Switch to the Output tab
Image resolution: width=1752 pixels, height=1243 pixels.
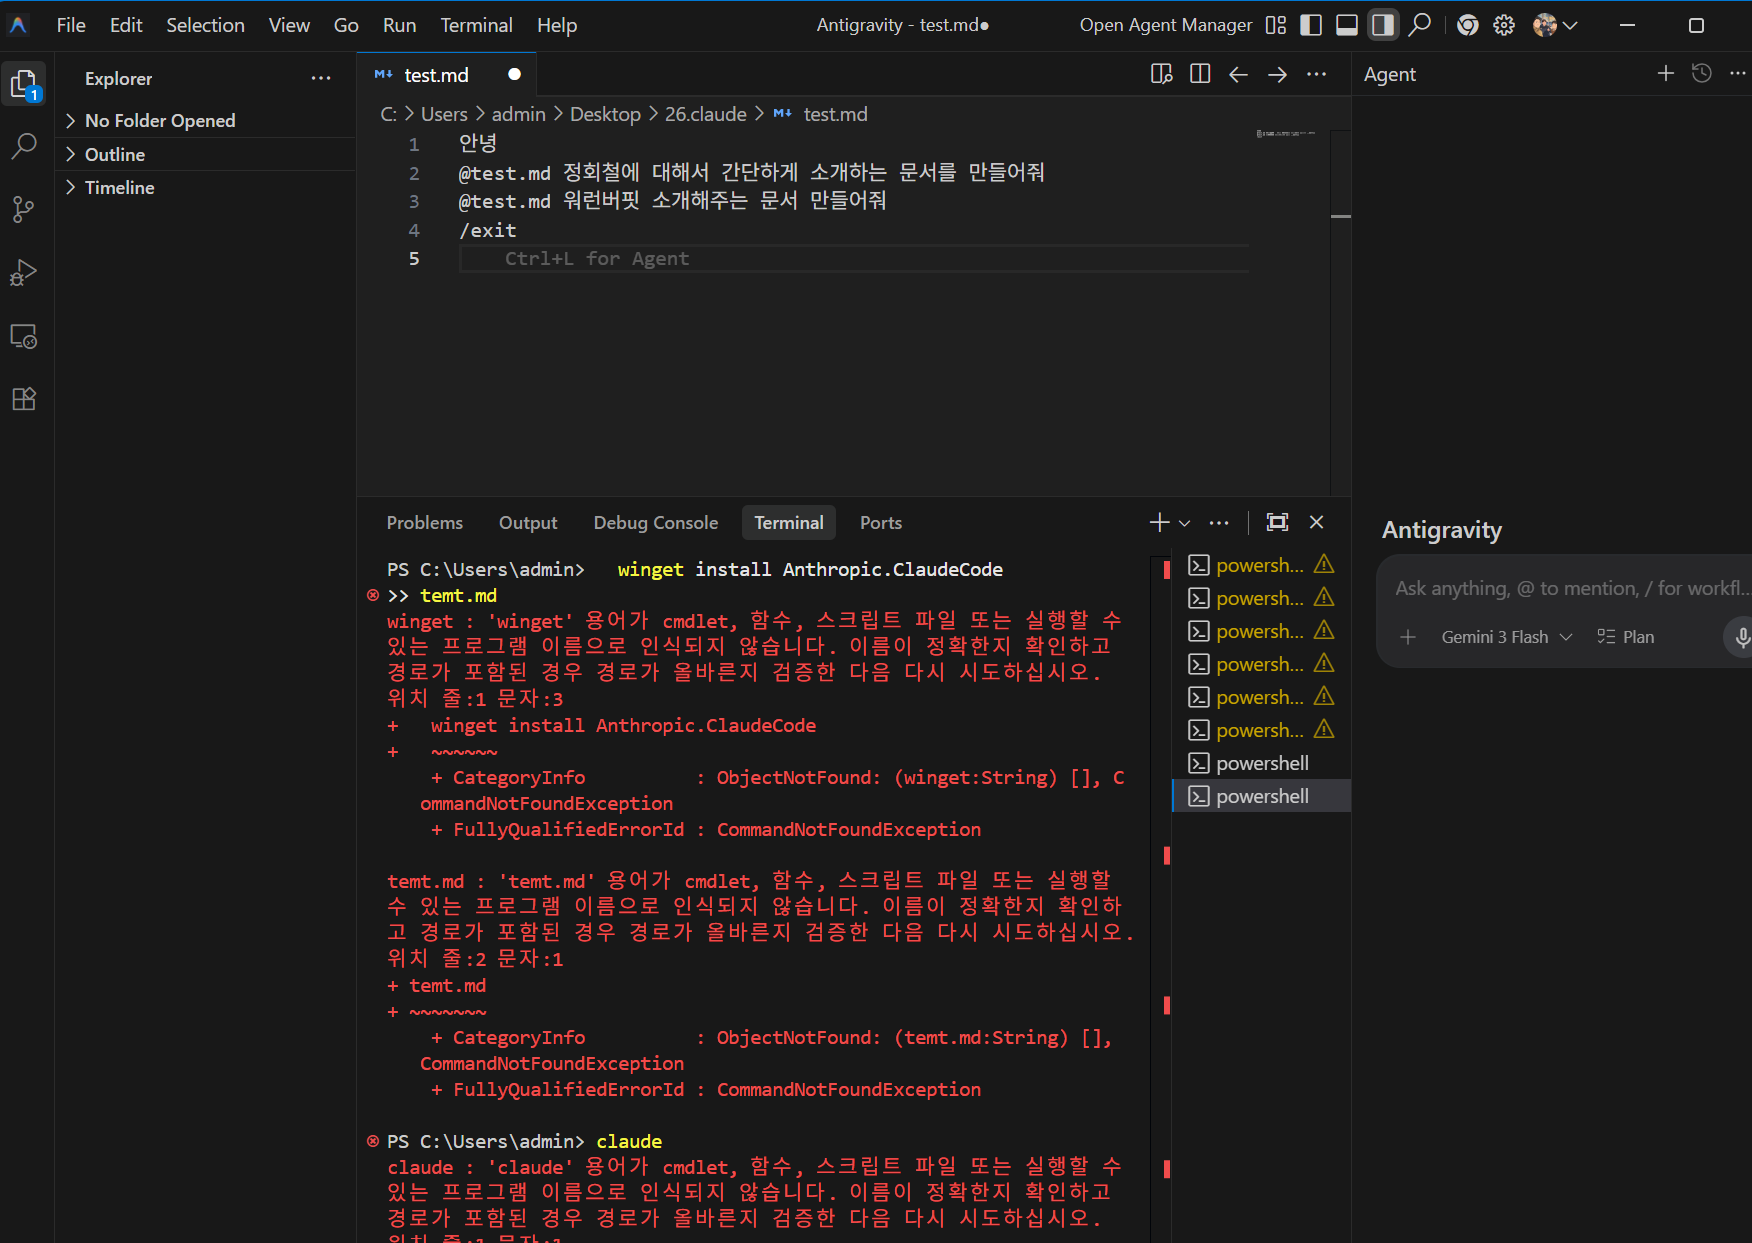[x=528, y=522]
